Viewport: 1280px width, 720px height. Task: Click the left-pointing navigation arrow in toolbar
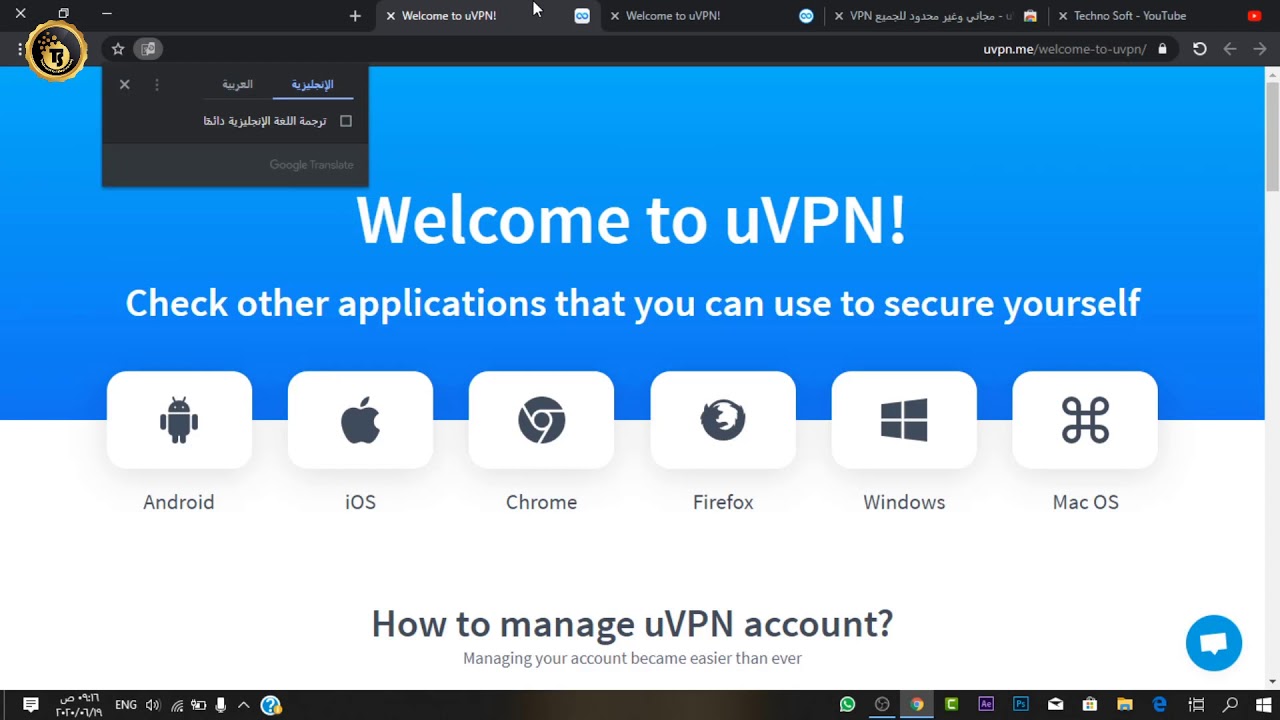pyautogui.click(x=1230, y=49)
